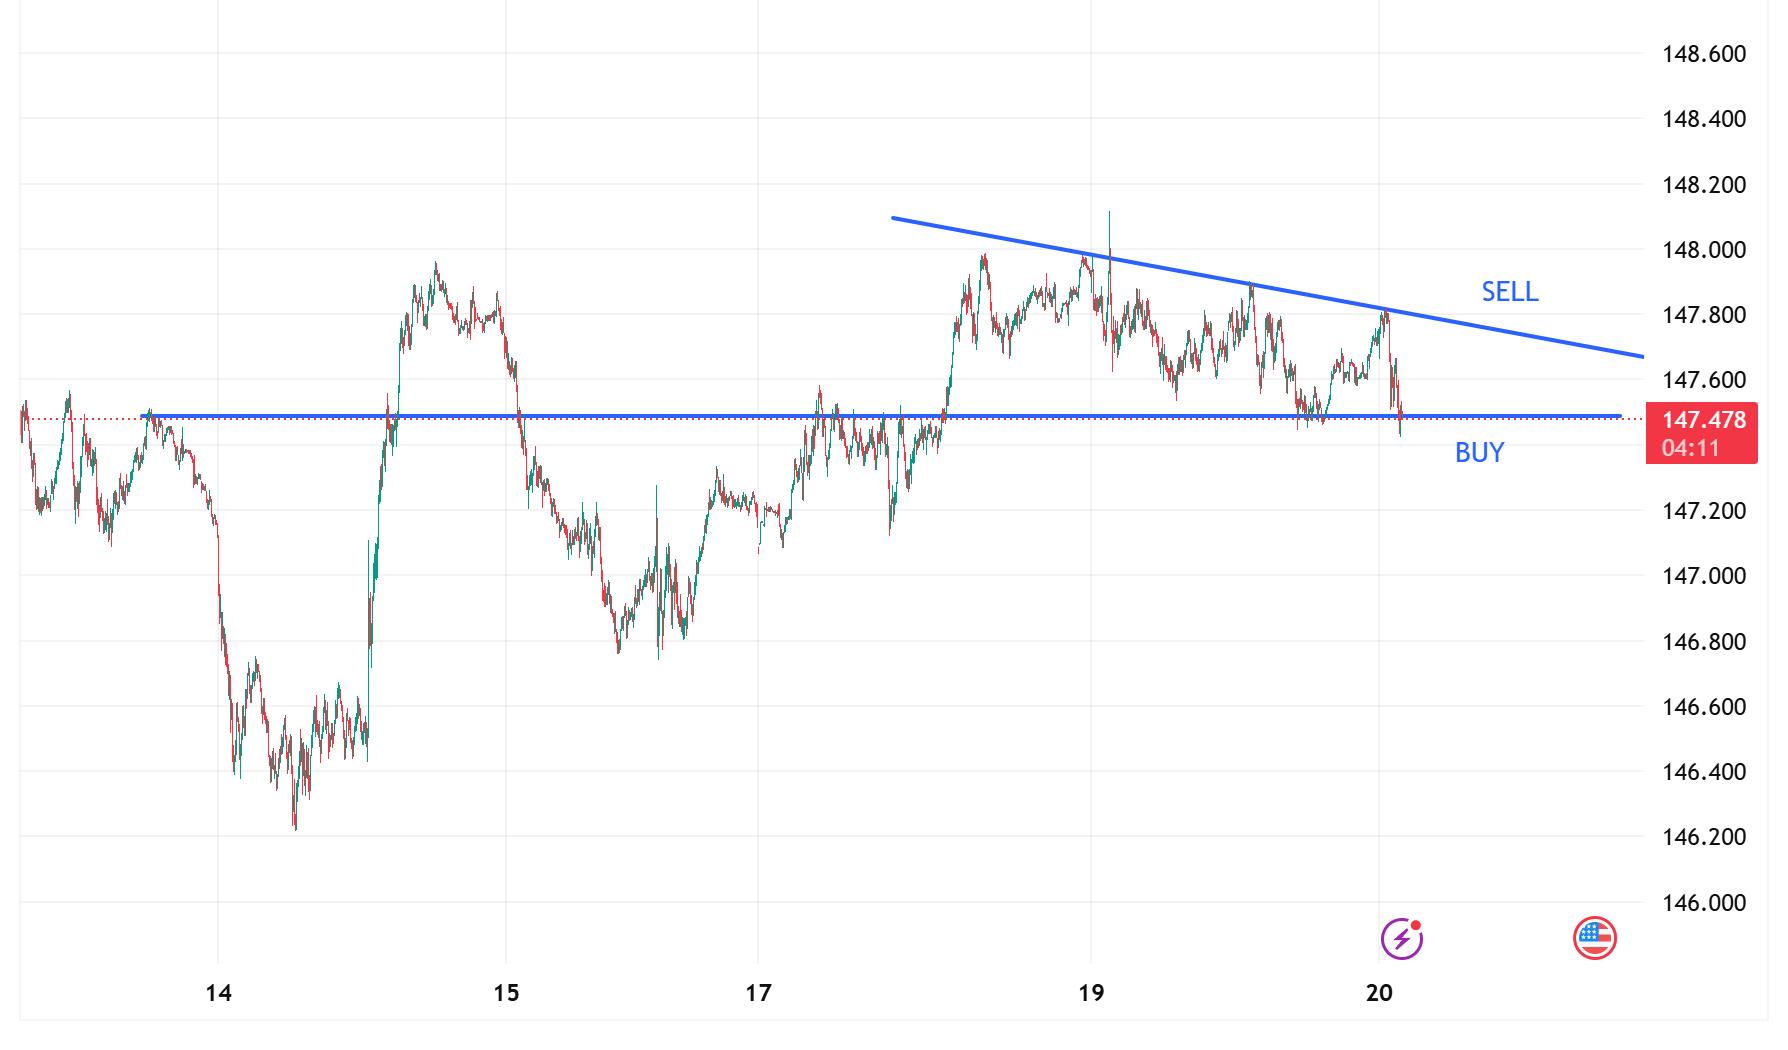
Task: Click the 147.800 price scale label
Action: (x=1704, y=315)
